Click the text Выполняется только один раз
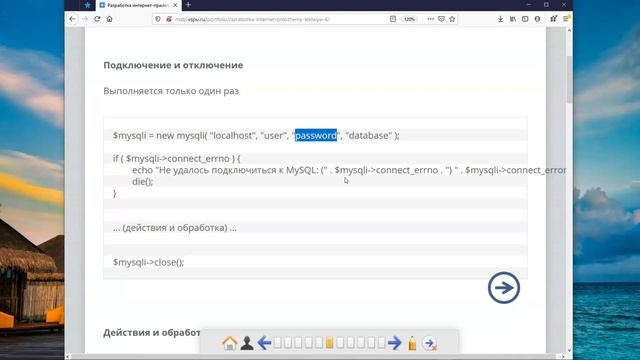The width and height of the screenshot is (640, 360). pyautogui.click(x=171, y=91)
